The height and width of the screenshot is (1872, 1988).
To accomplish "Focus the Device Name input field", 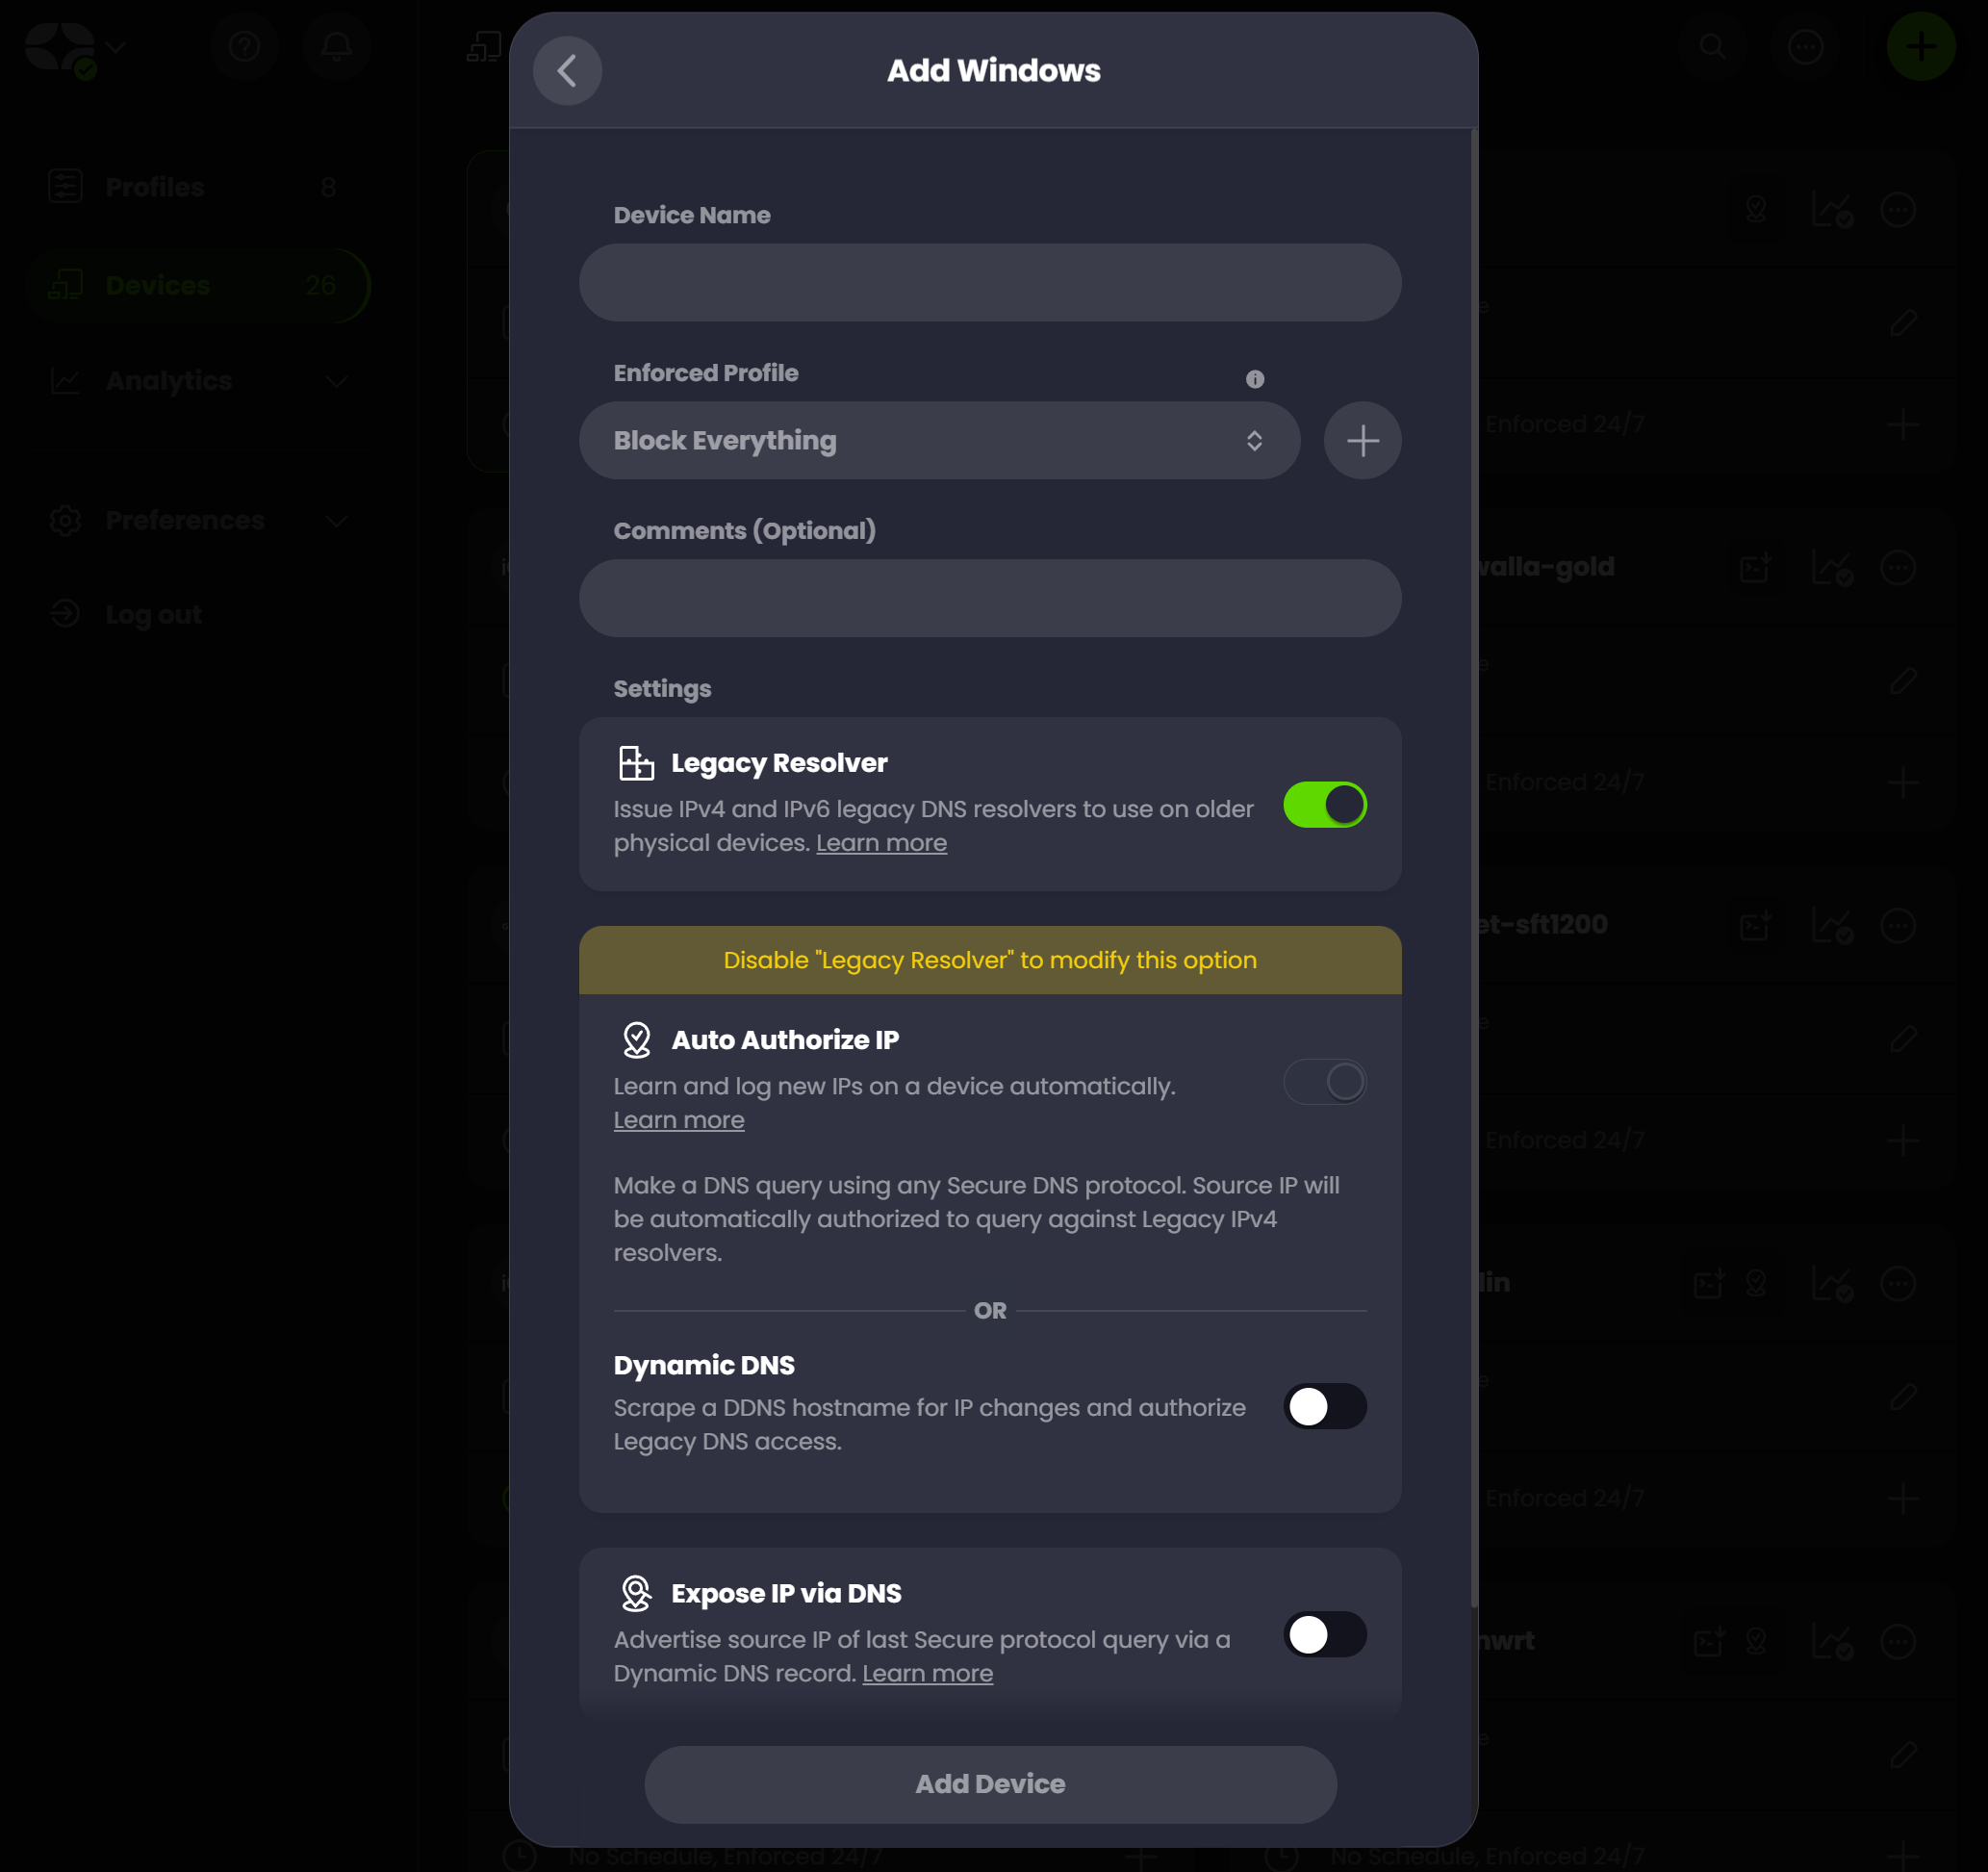I will (990, 283).
